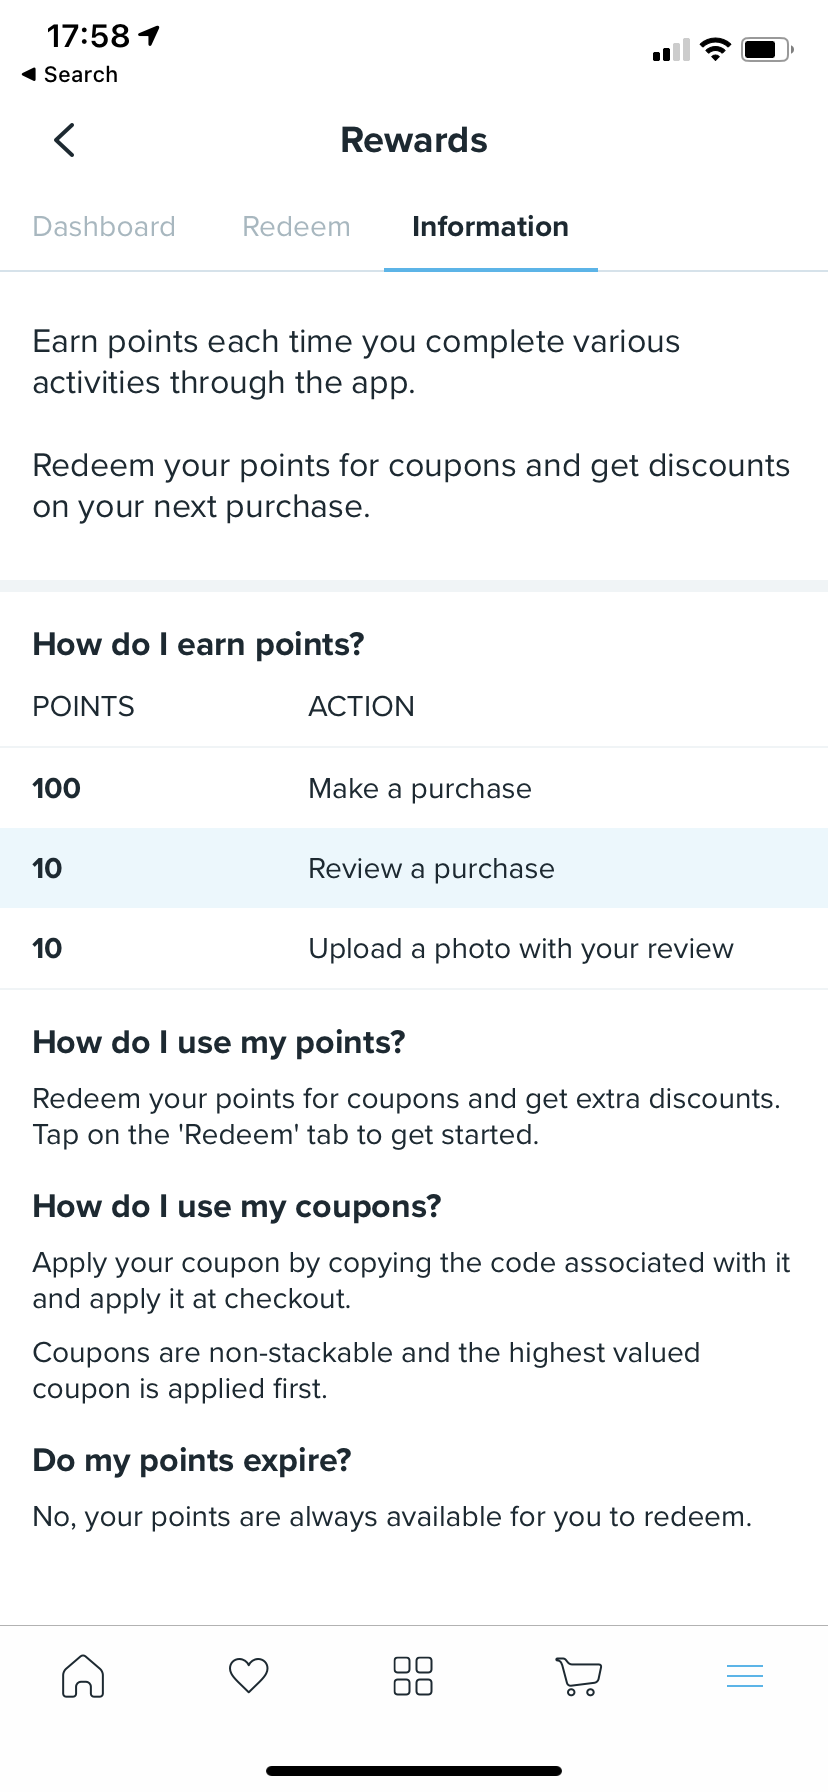Tap the cellular signal bars icon
Image resolution: width=828 pixels, height=1792 pixels.
click(671, 50)
